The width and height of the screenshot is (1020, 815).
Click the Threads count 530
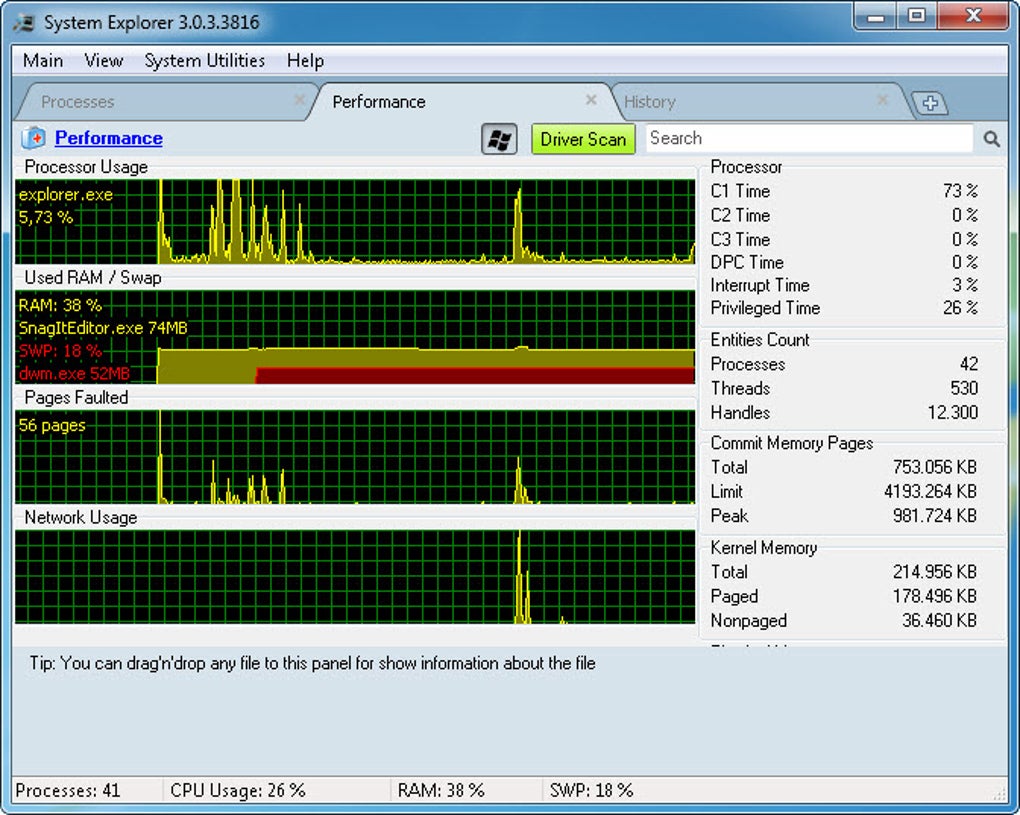964,388
